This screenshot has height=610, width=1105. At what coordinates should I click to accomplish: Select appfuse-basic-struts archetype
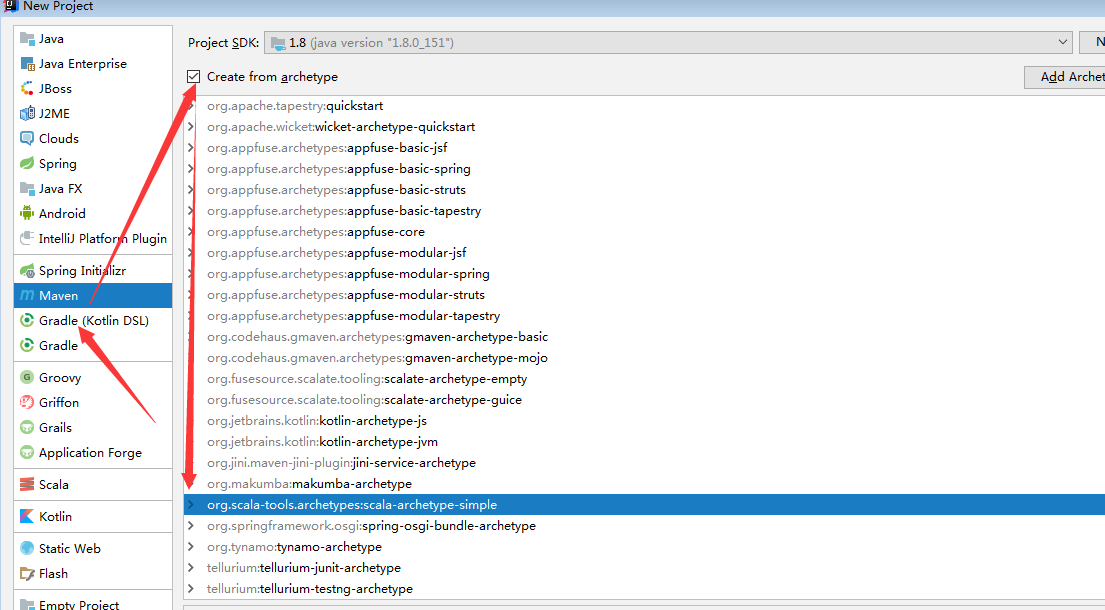pyautogui.click(x=336, y=190)
